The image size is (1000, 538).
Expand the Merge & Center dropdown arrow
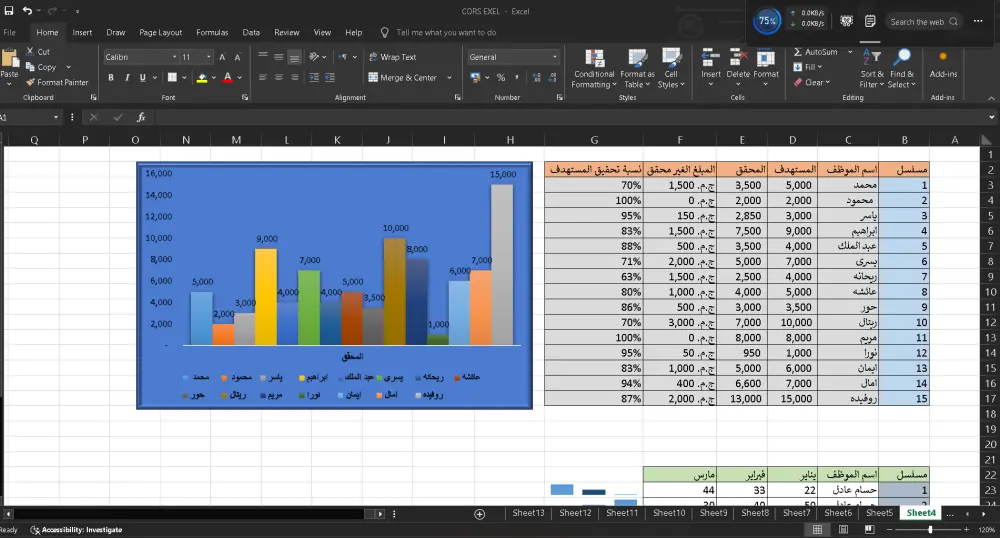coord(450,78)
